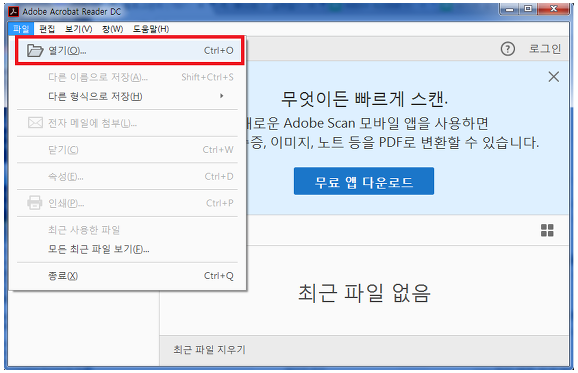Select 닫기(C) in the file menu
Image resolution: width=578 pixels, height=373 pixels.
tap(127, 150)
